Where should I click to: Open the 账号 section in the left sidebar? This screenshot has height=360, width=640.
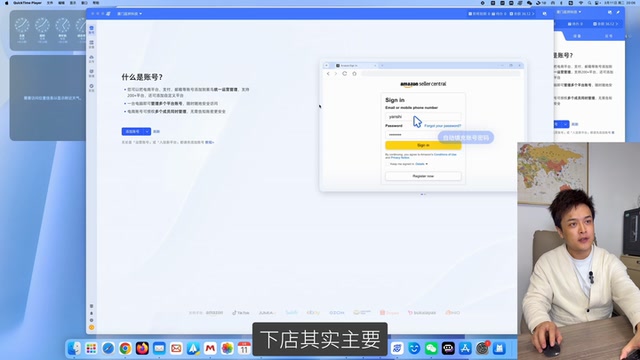[91, 30]
